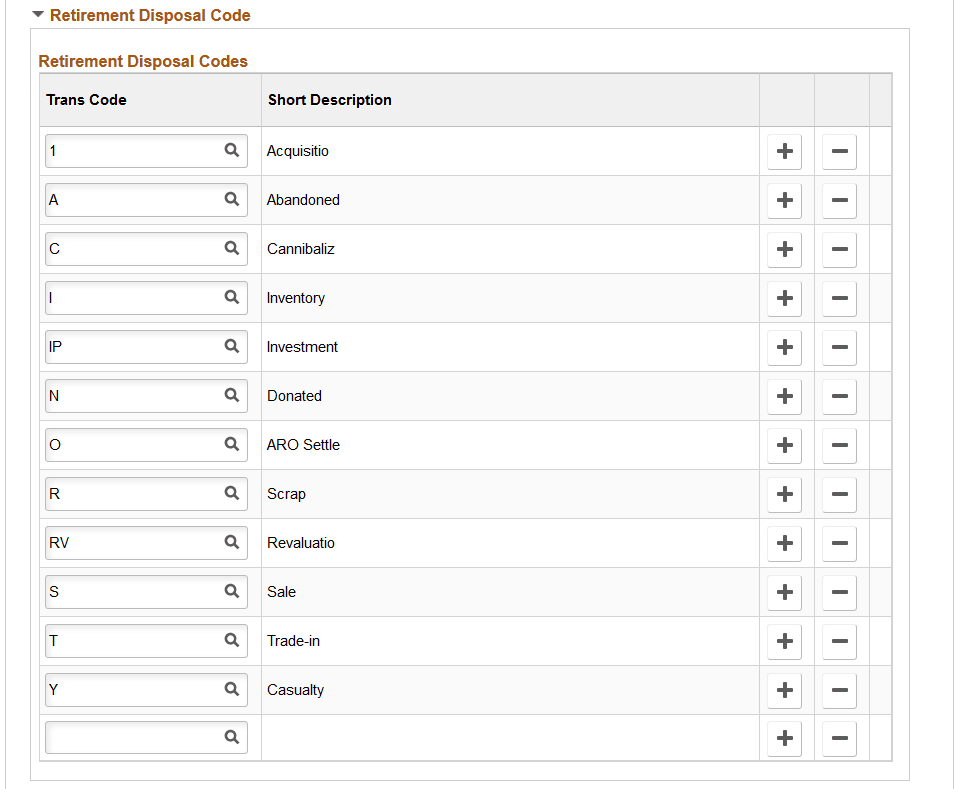Click the empty Trans Code input field

130,738
